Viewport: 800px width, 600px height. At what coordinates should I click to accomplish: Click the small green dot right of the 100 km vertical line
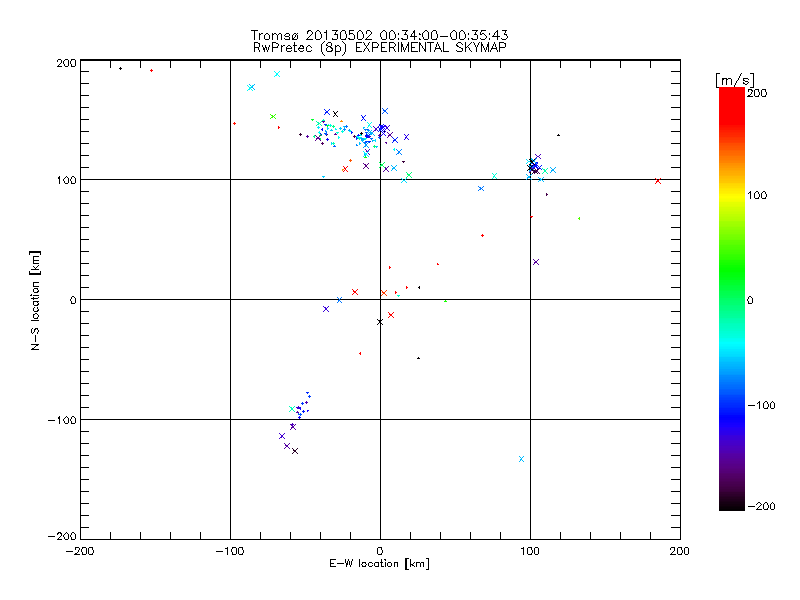pyautogui.click(x=579, y=218)
